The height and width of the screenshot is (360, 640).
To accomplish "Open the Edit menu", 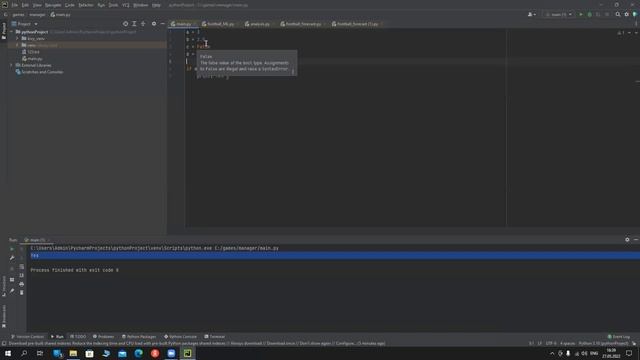I will [25, 5].
